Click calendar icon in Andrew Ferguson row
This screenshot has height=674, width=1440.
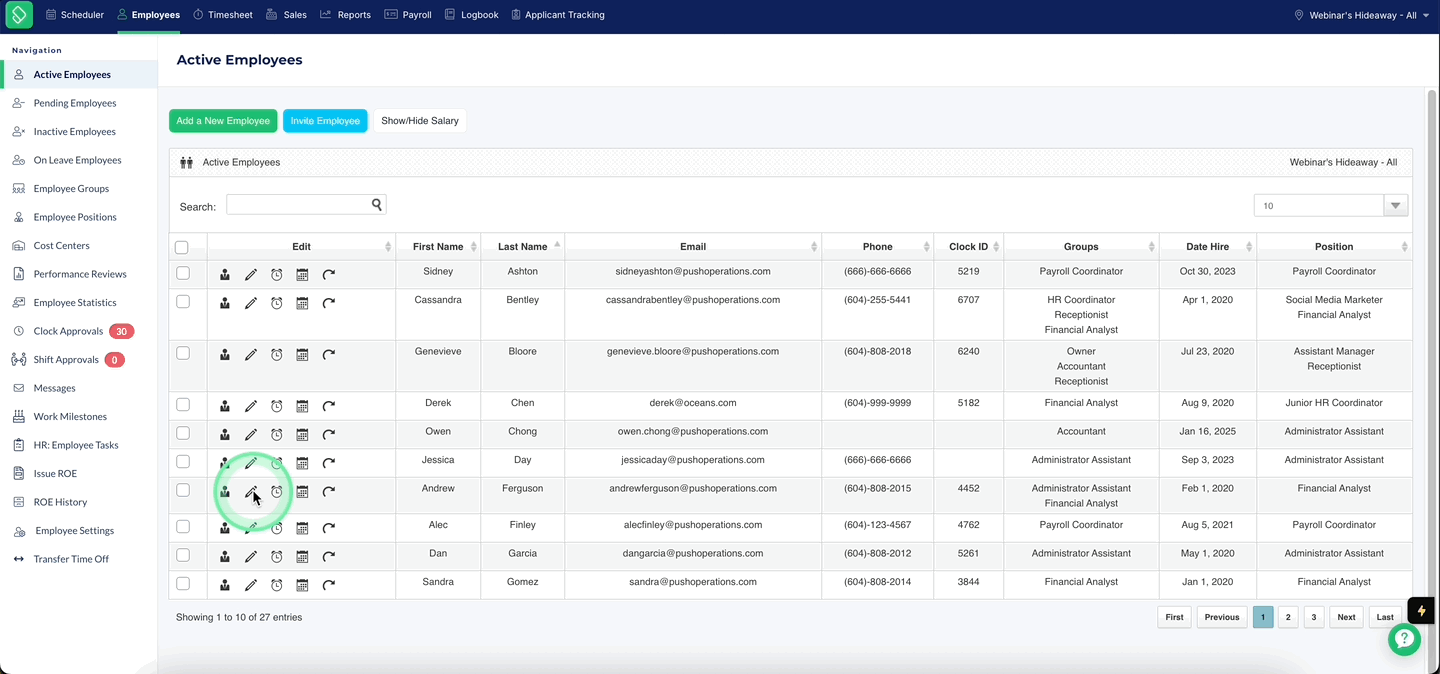pyautogui.click(x=302, y=491)
